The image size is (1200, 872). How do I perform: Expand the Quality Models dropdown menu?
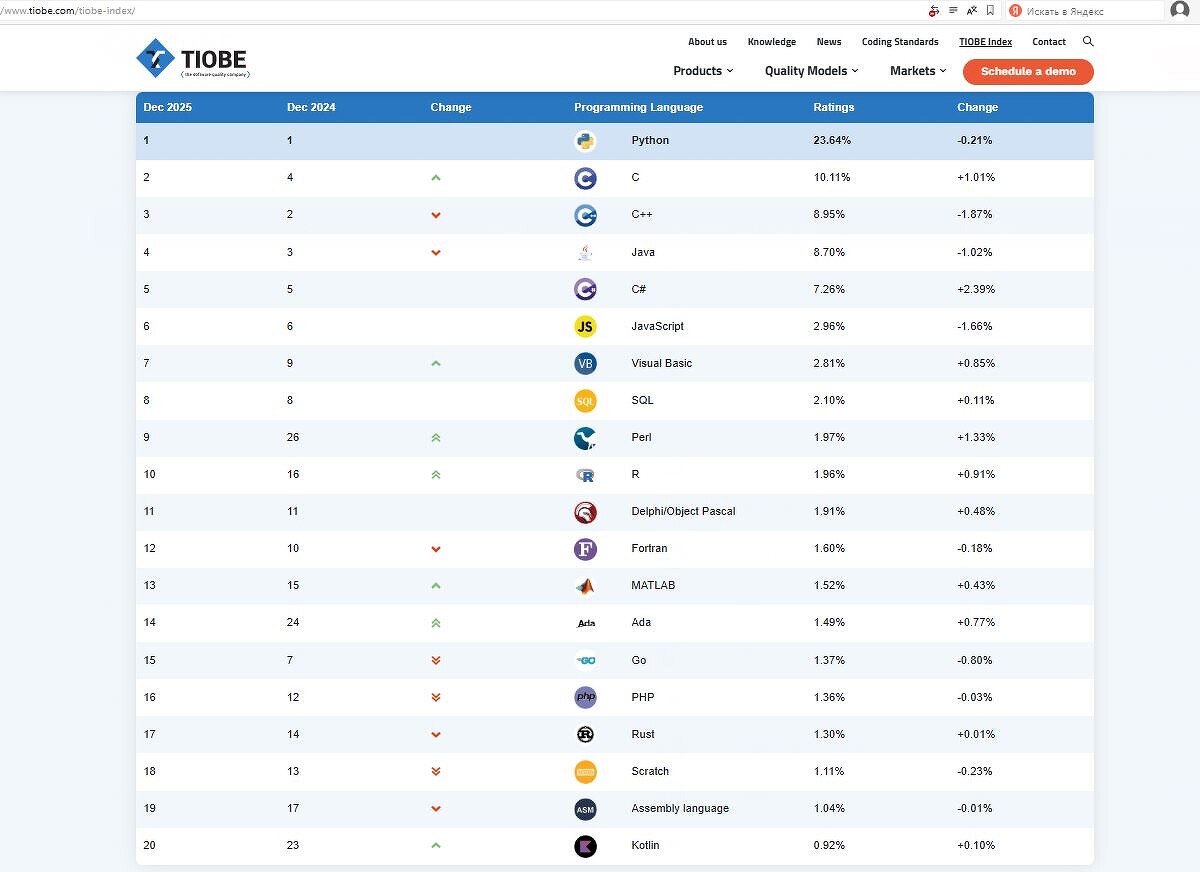coord(811,71)
